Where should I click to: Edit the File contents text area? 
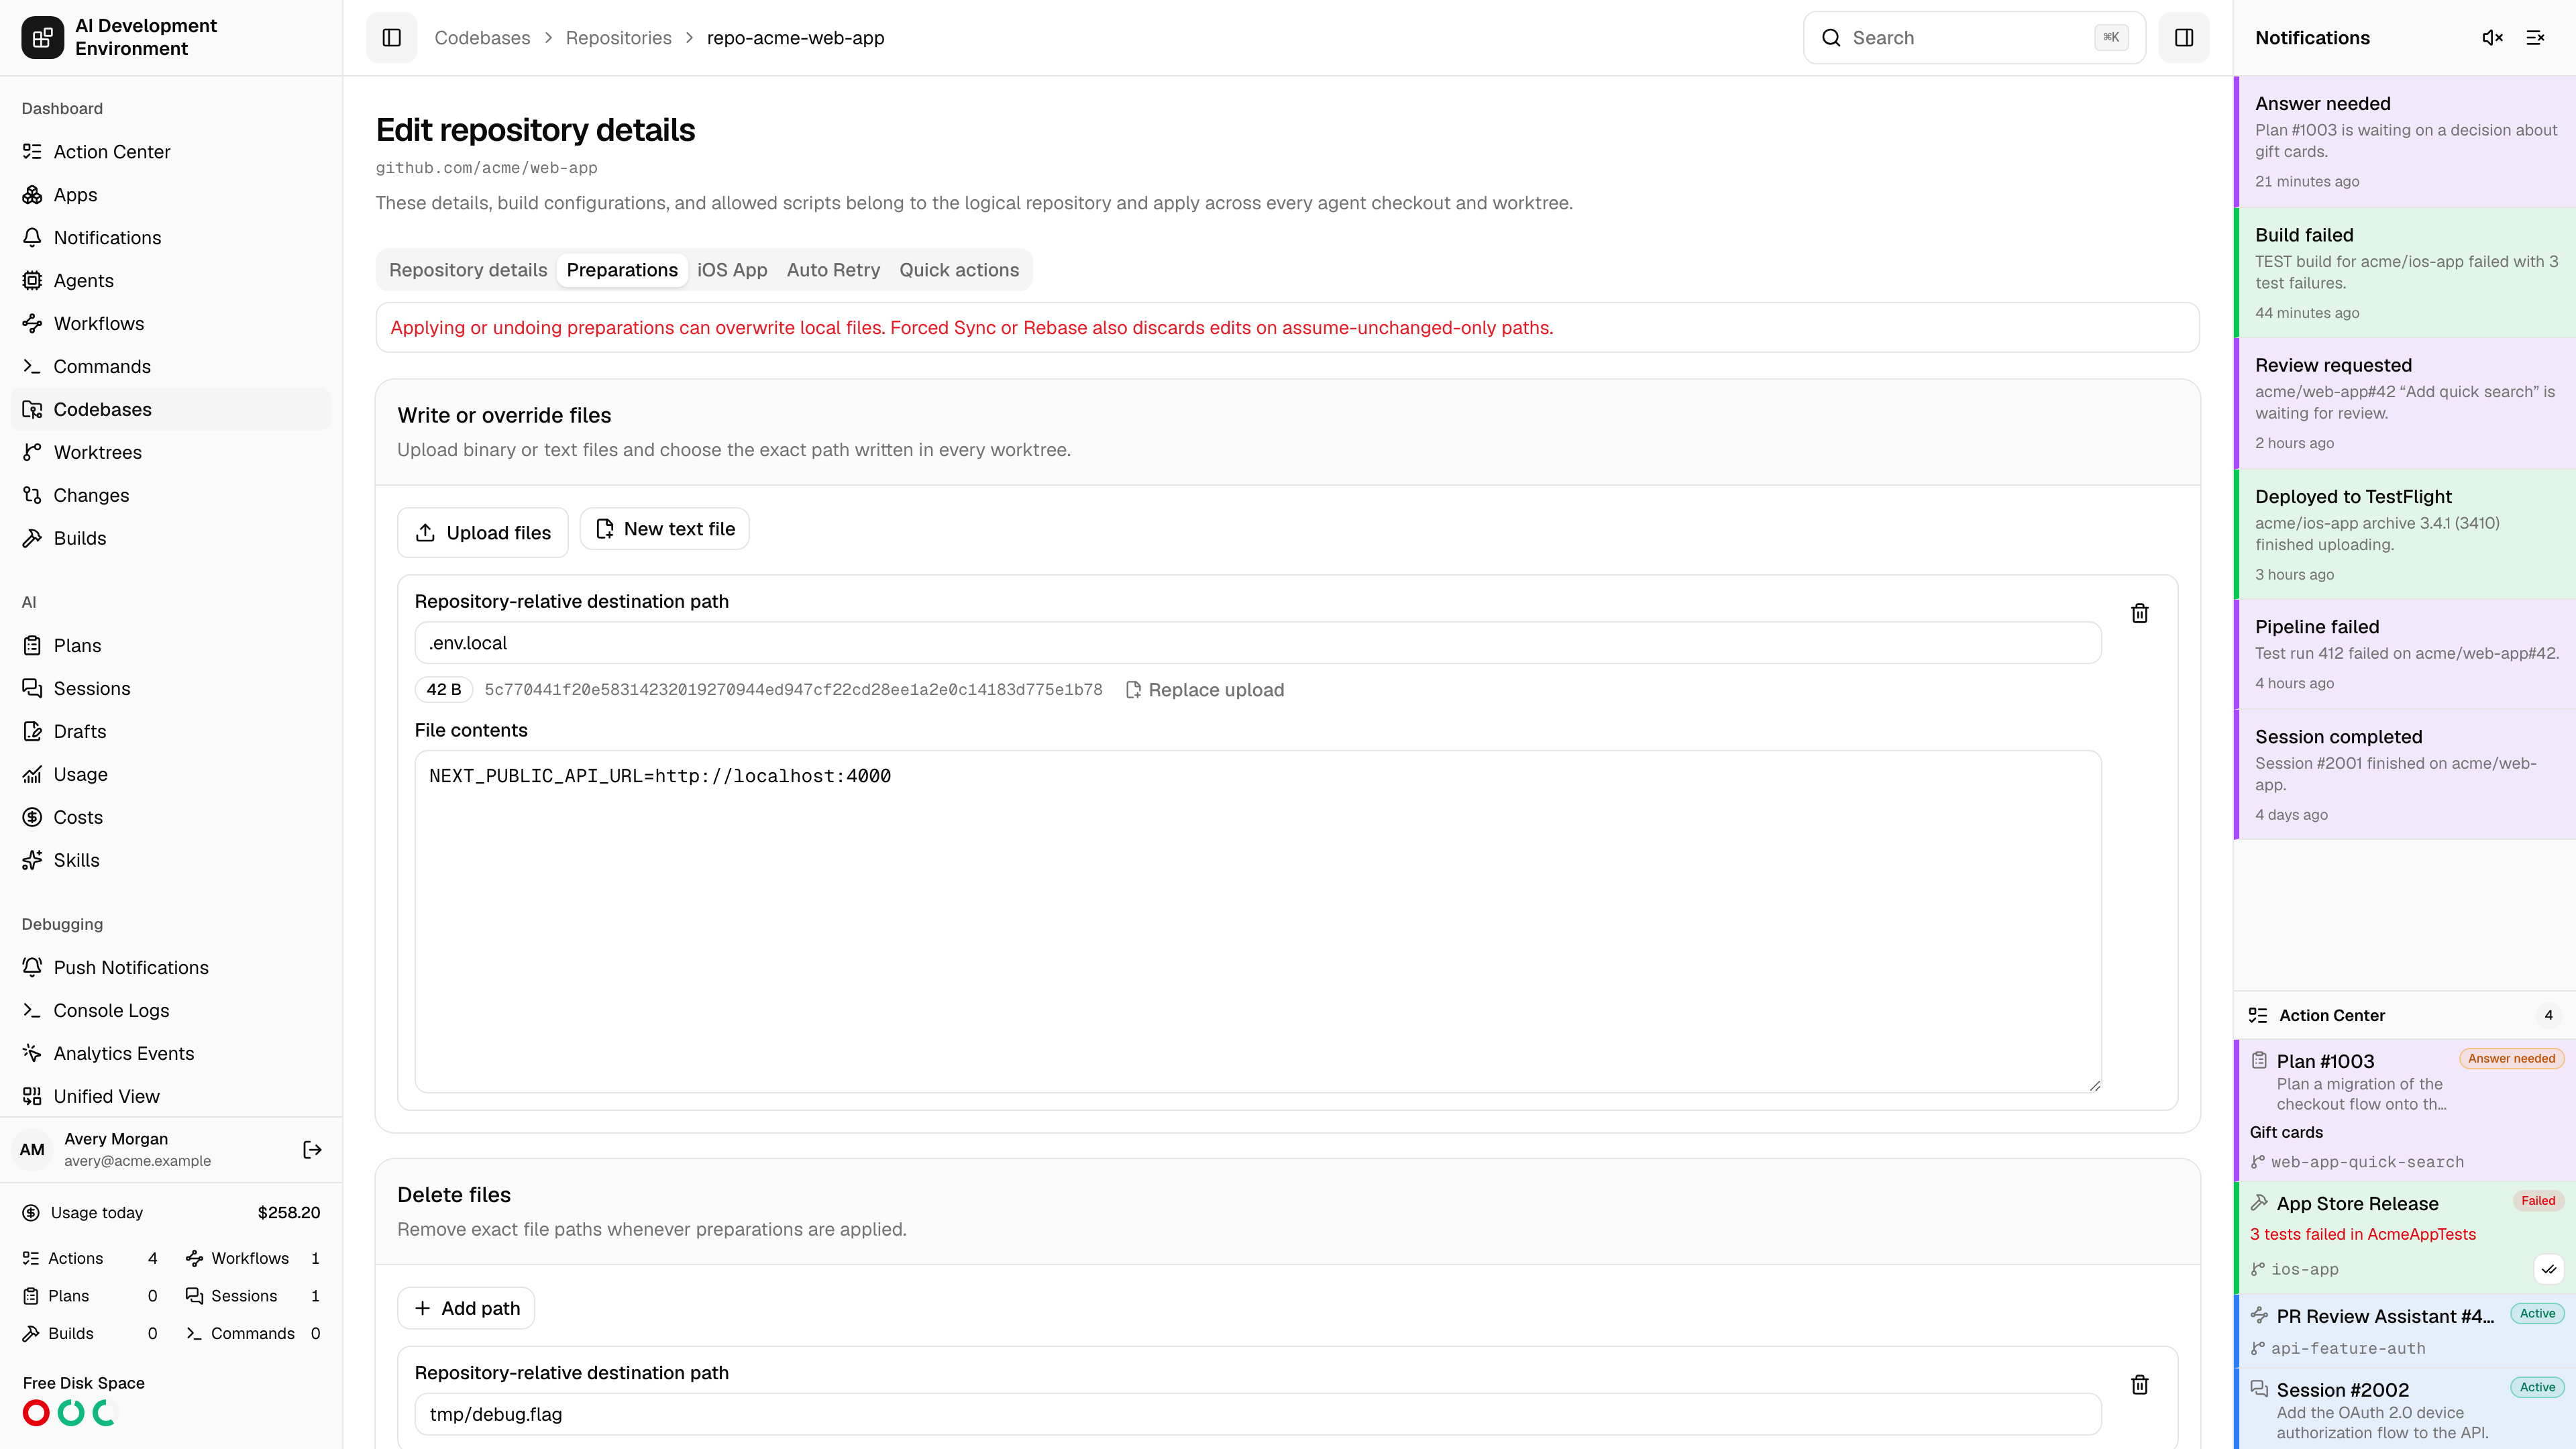tap(1258, 922)
